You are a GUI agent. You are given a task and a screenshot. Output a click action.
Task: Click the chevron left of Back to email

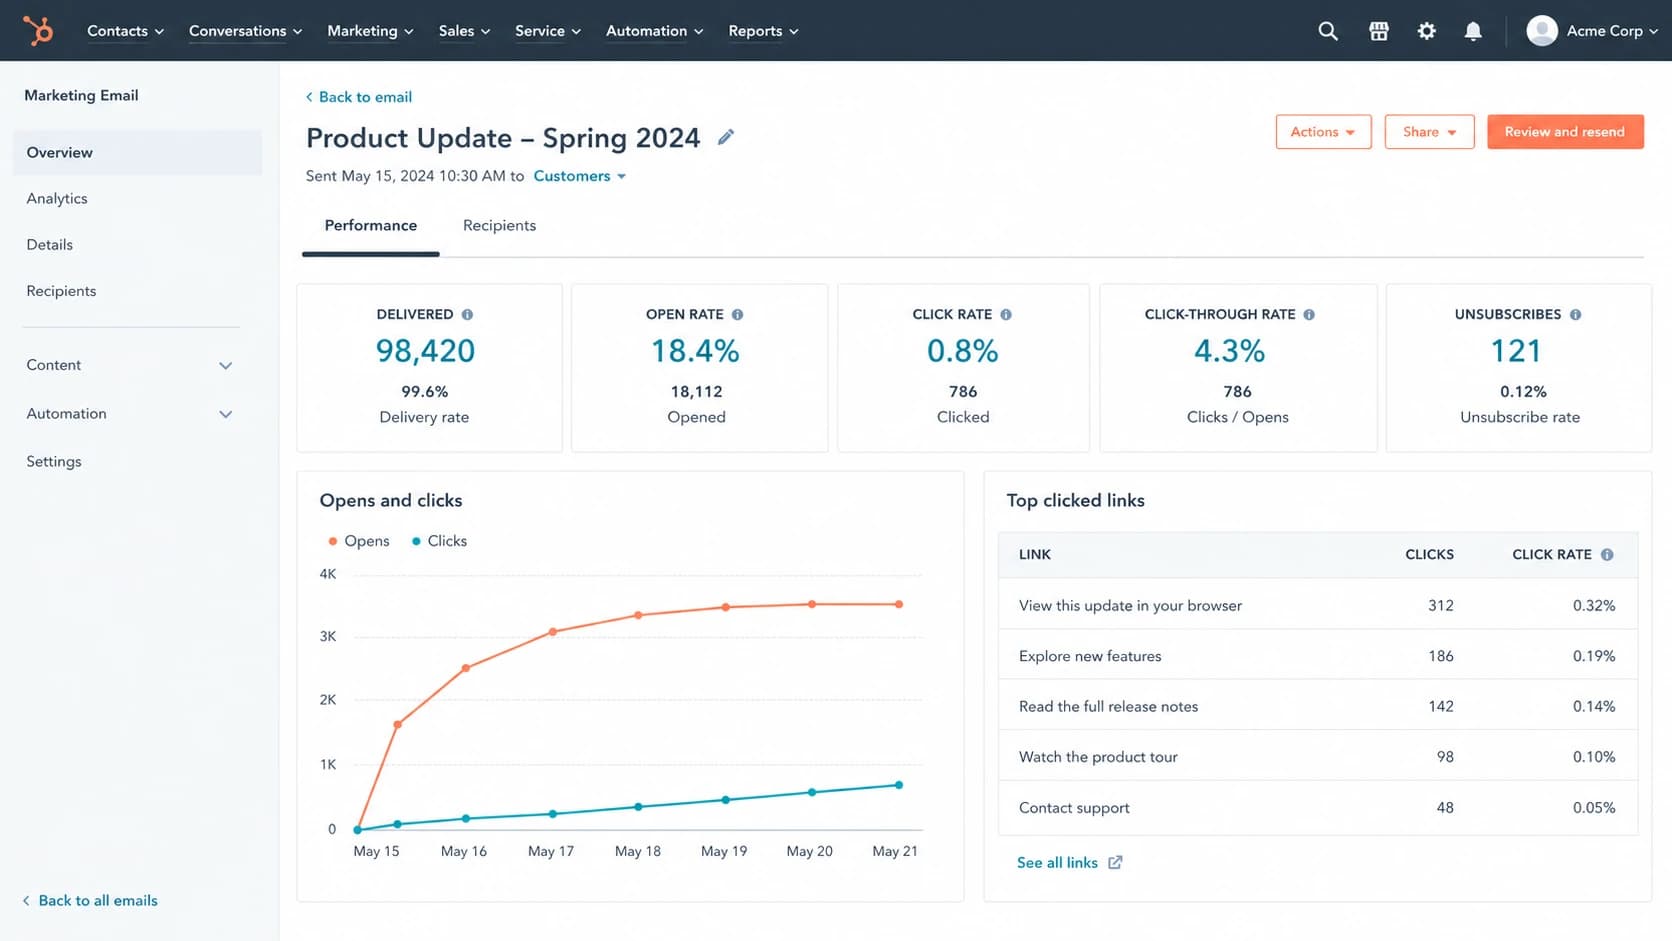(x=309, y=97)
